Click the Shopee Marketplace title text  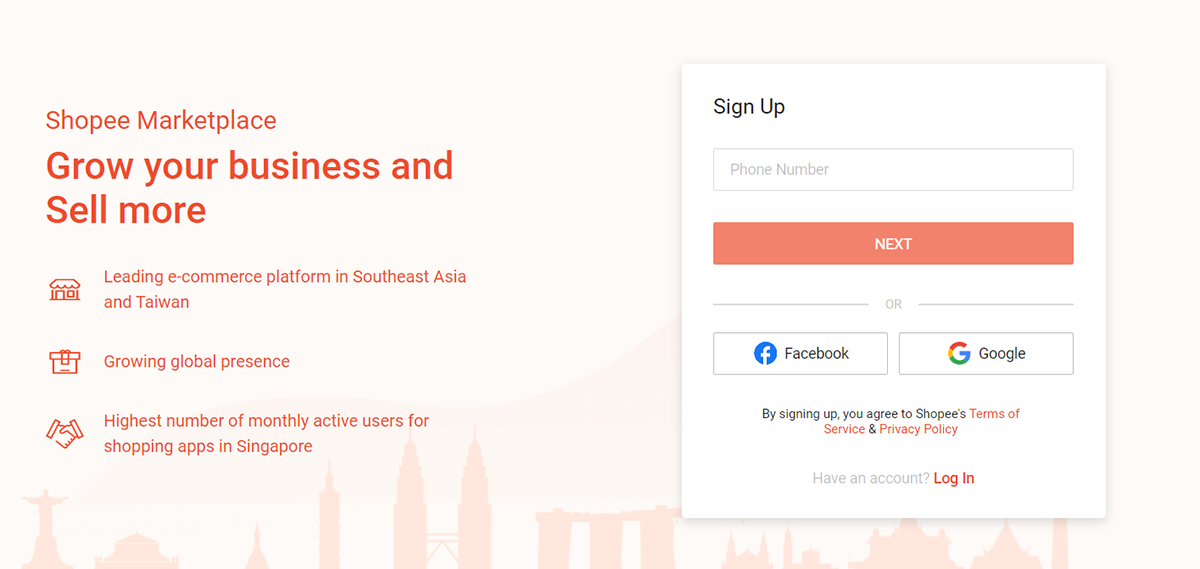(161, 121)
